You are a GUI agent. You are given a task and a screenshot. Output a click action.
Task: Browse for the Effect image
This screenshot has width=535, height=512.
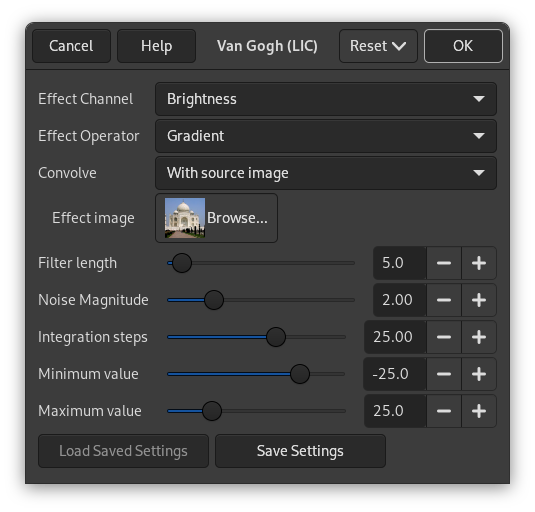216,218
